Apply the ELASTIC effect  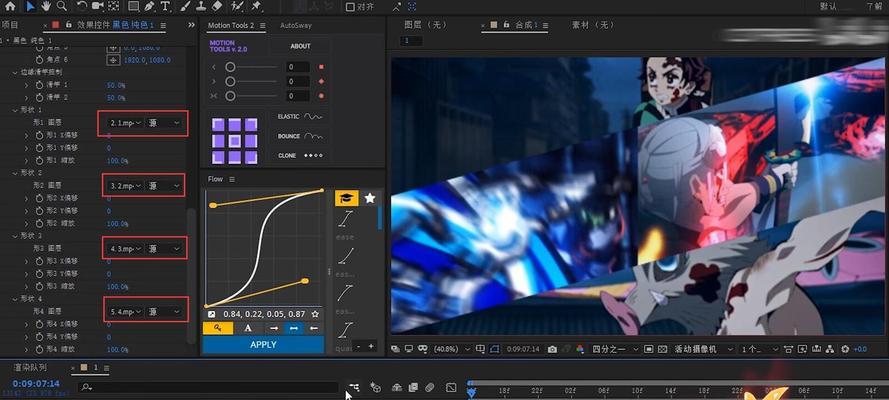tap(300, 117)
